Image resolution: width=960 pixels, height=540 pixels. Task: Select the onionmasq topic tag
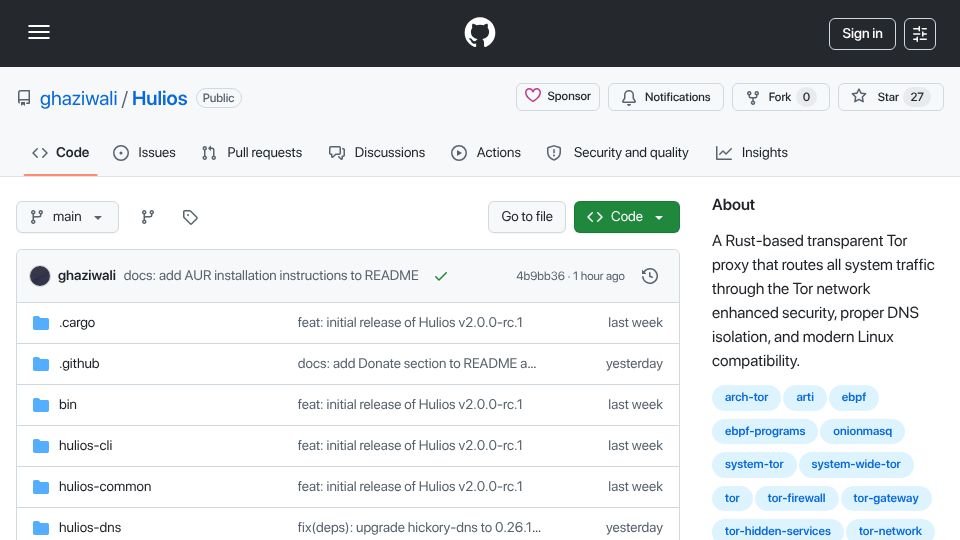click(862, 431)
